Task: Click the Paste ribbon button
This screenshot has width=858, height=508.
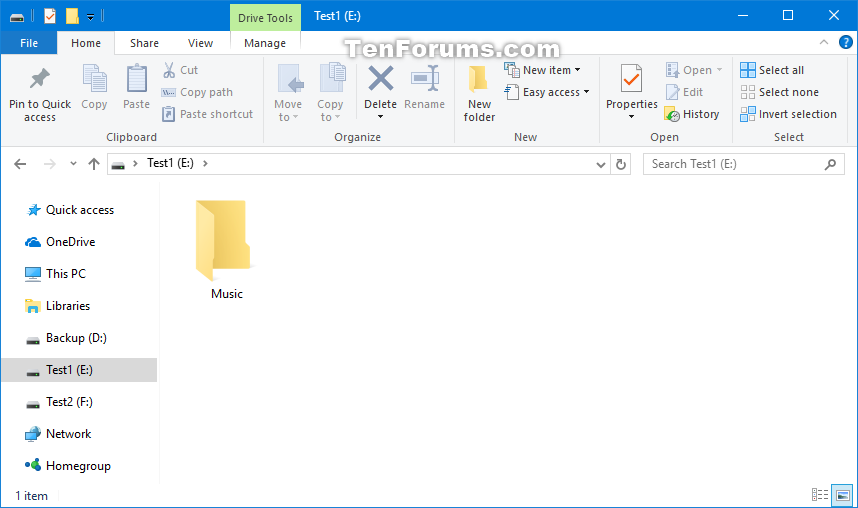Action: [x=136, y=88]
